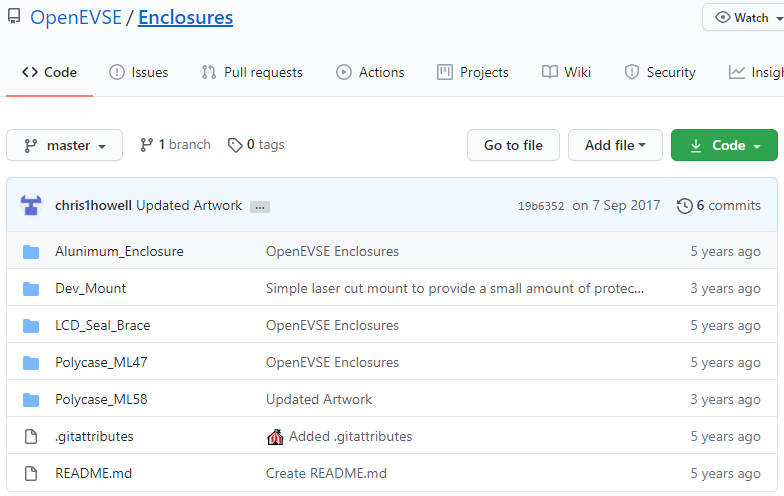The width and height of the screenshot is (784, 496).
Task: Click the eye icon on Watch button
Action: point(722,18)
